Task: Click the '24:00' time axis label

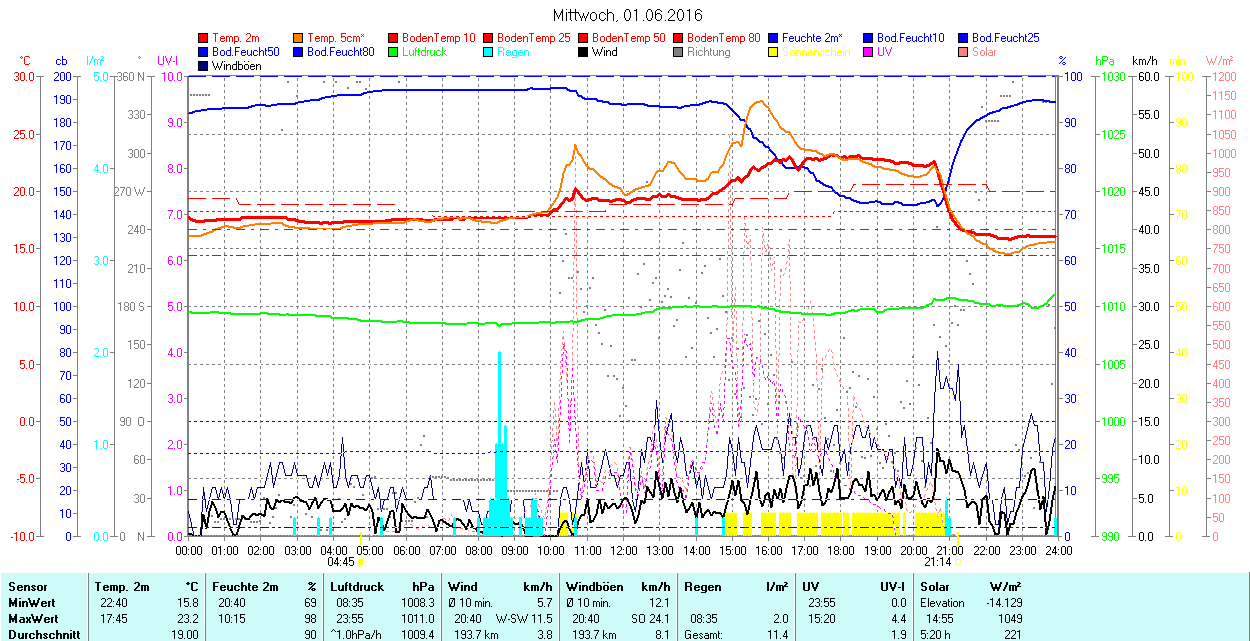Action: [1059, 549]
